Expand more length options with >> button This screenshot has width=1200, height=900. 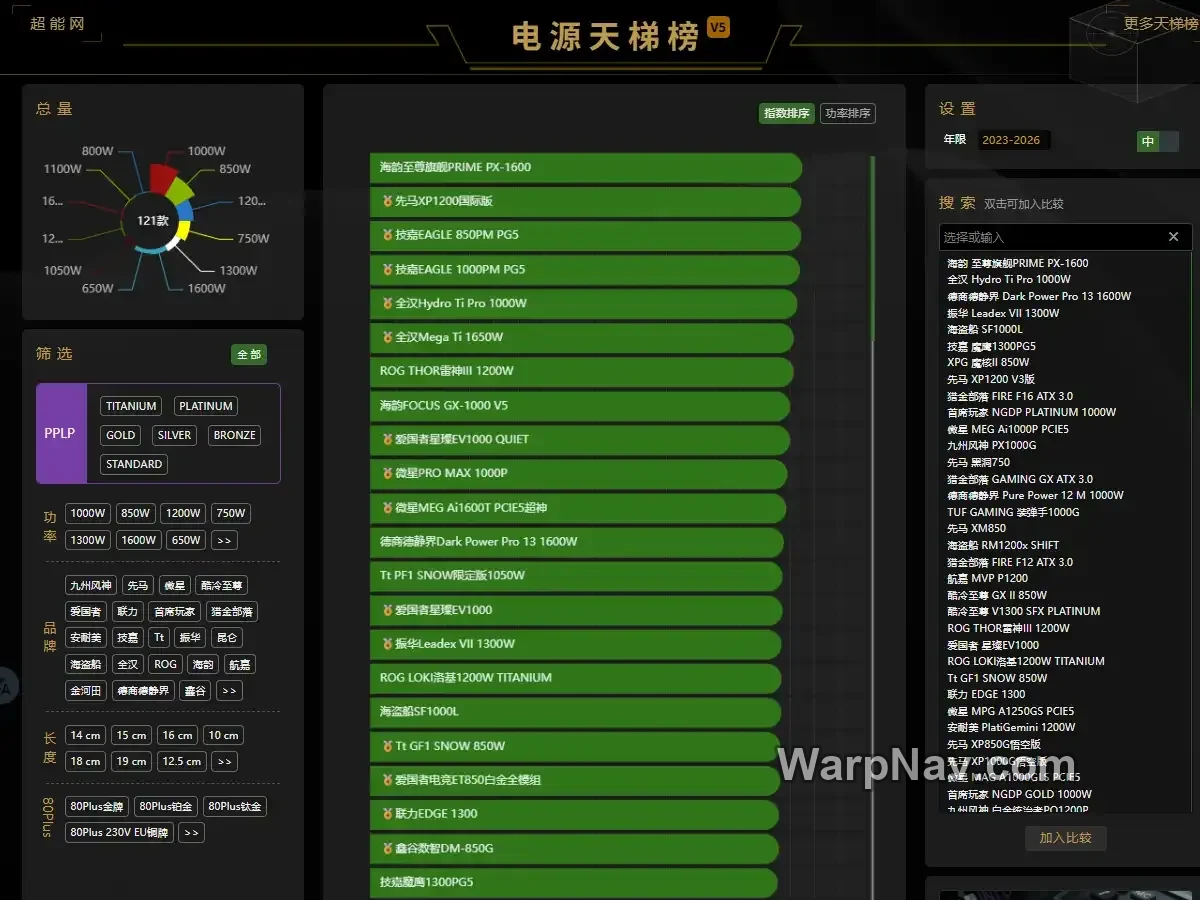pyautogui.click(x=224, y=762)
